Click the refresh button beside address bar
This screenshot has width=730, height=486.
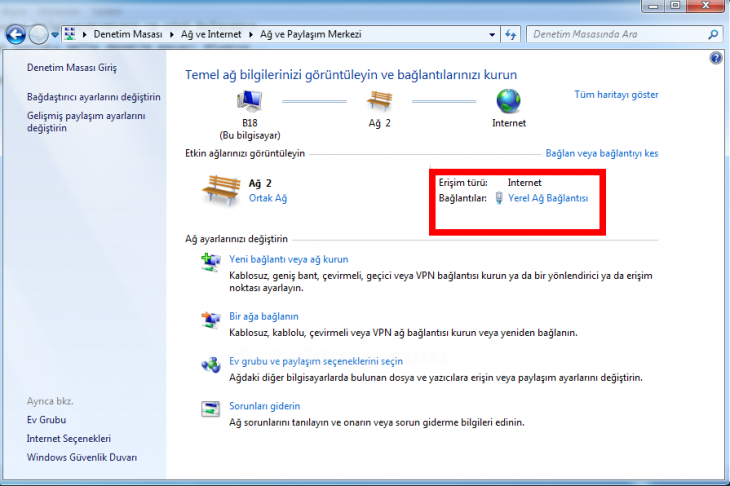(511, 34)
